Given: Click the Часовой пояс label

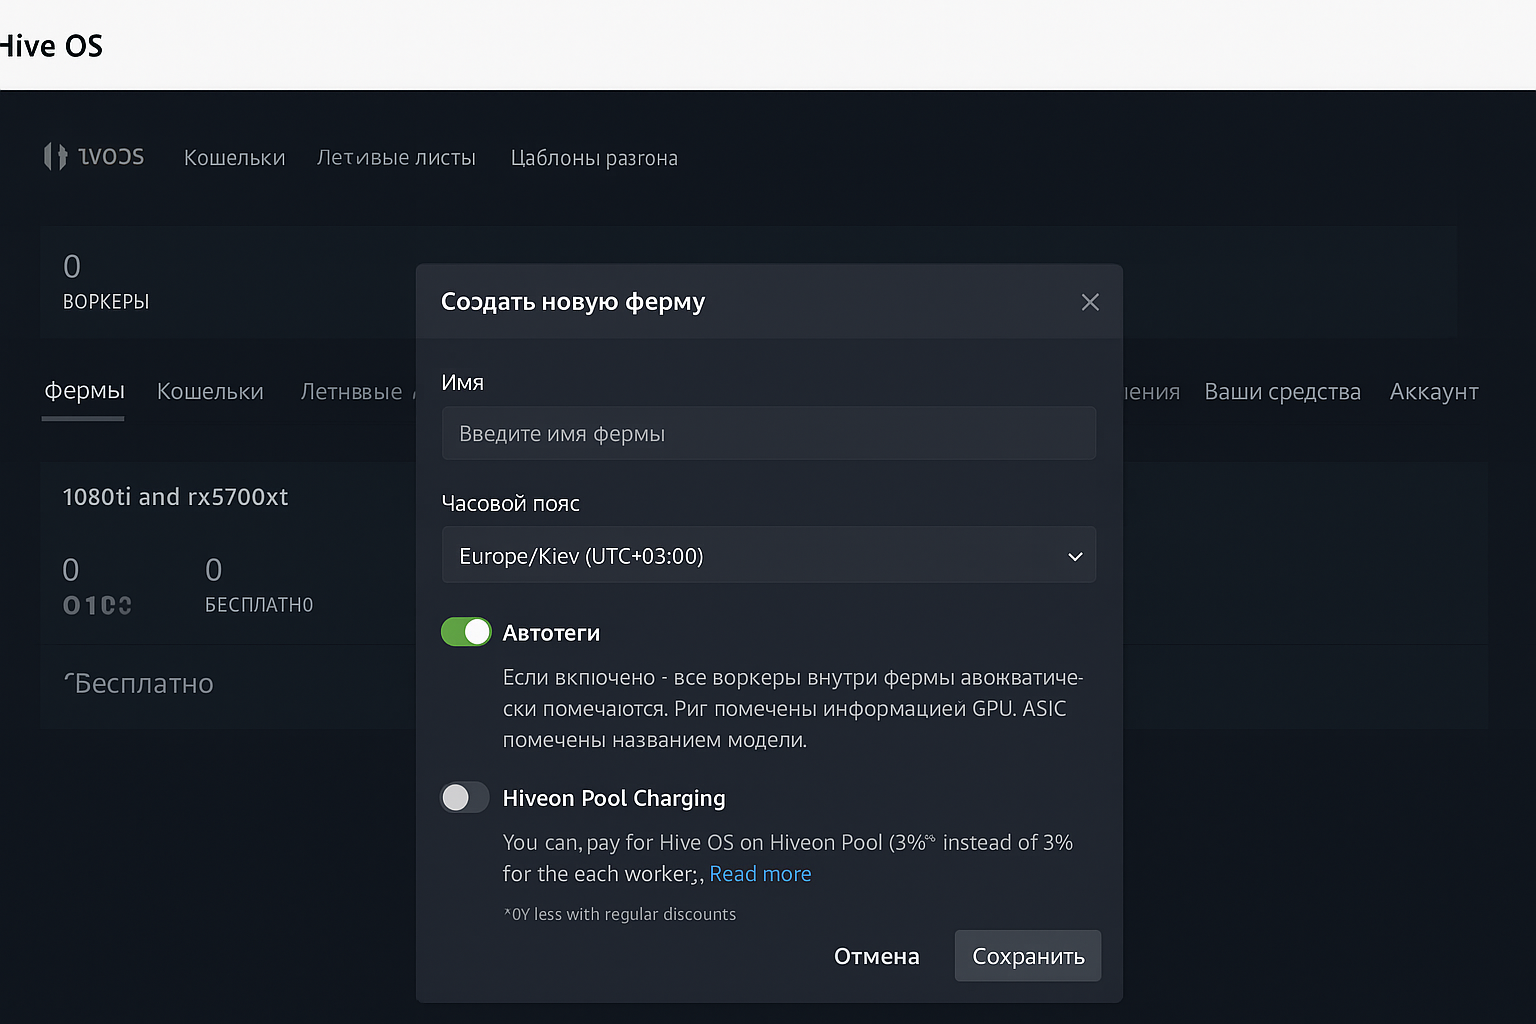Looking at the screenshot, I should pos(510,504).
